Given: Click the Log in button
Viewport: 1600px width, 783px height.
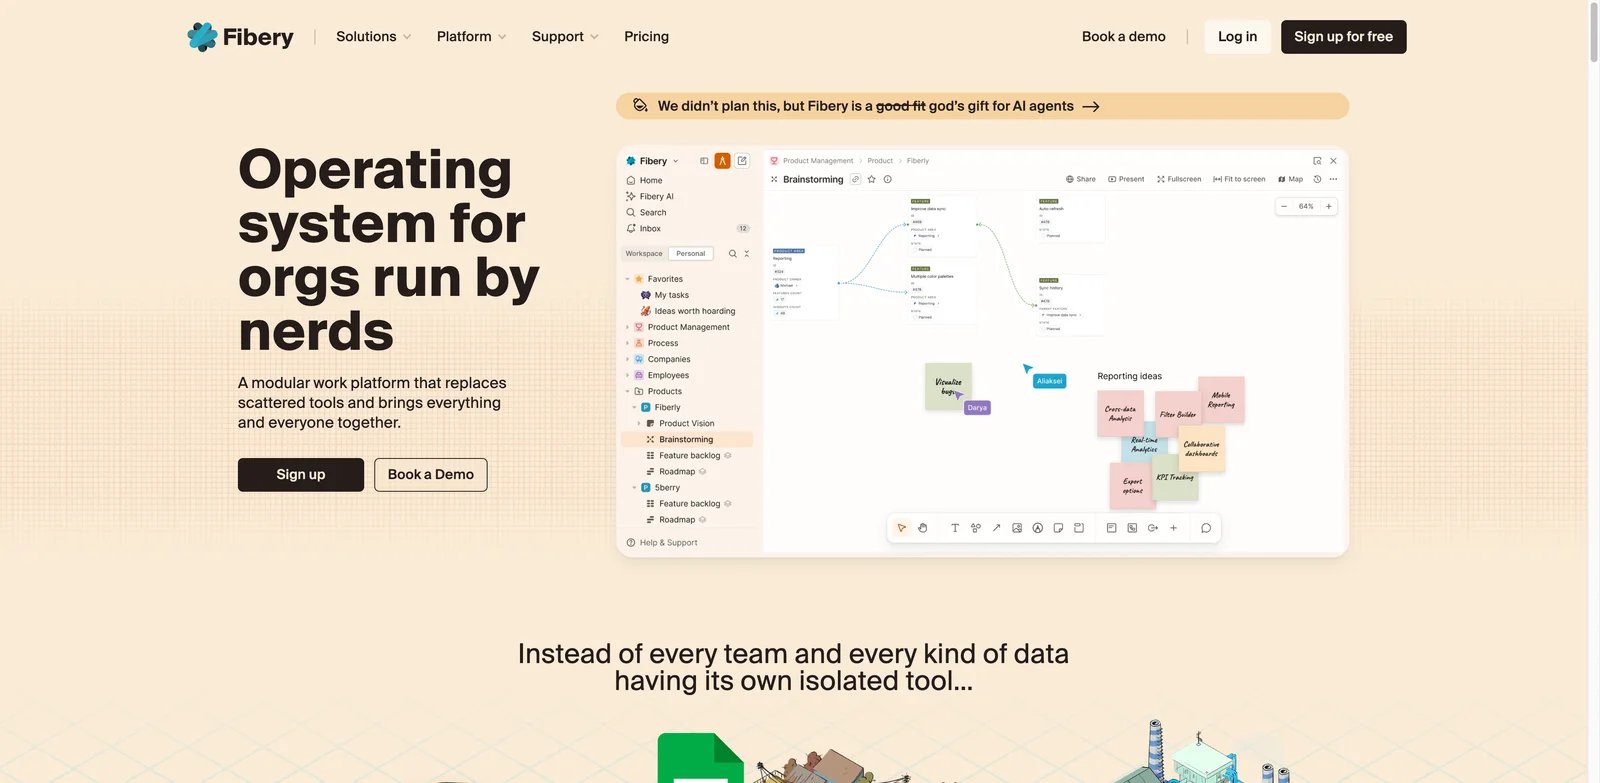Looking at the screenshot, I should tap(1237, 37).
